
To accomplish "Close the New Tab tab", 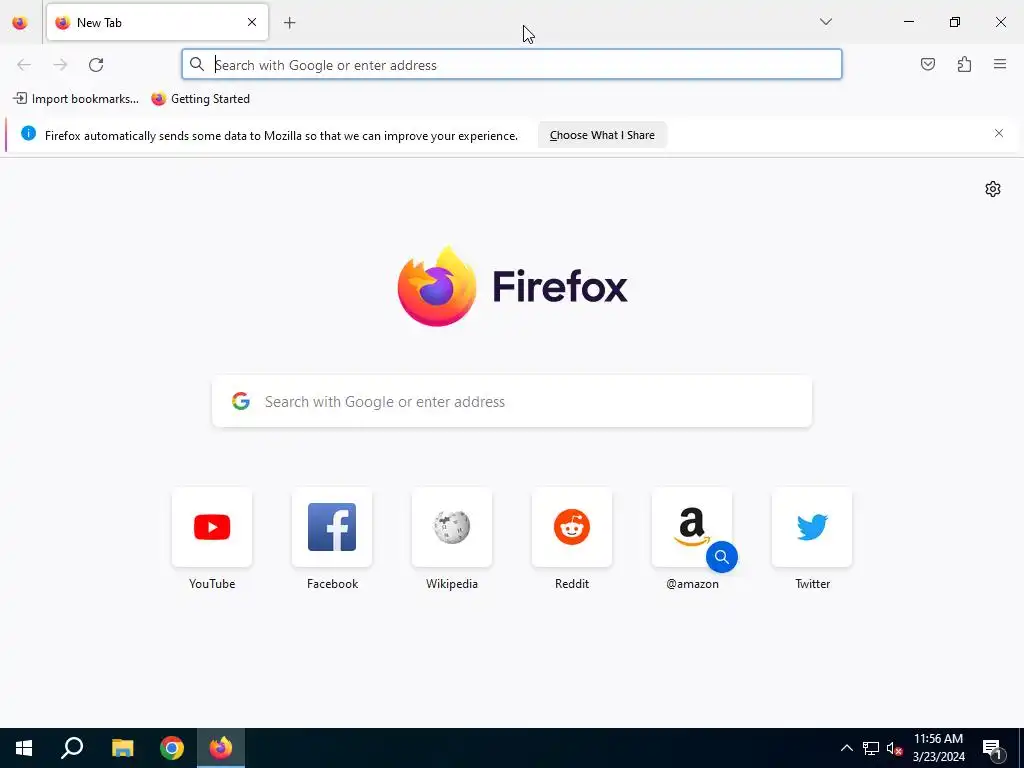I will [x=252, y=22].
